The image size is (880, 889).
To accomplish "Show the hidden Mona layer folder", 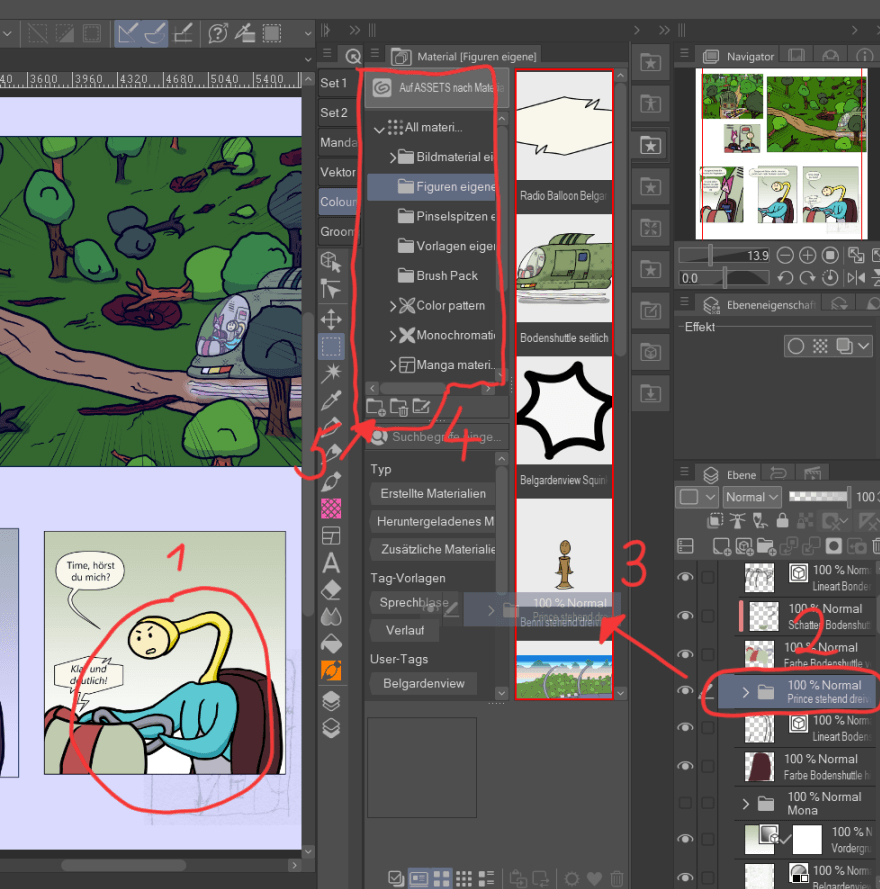I will click(686, 803).
